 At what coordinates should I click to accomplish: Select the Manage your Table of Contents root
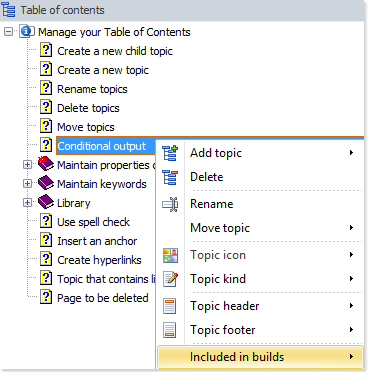coord(114,32)
